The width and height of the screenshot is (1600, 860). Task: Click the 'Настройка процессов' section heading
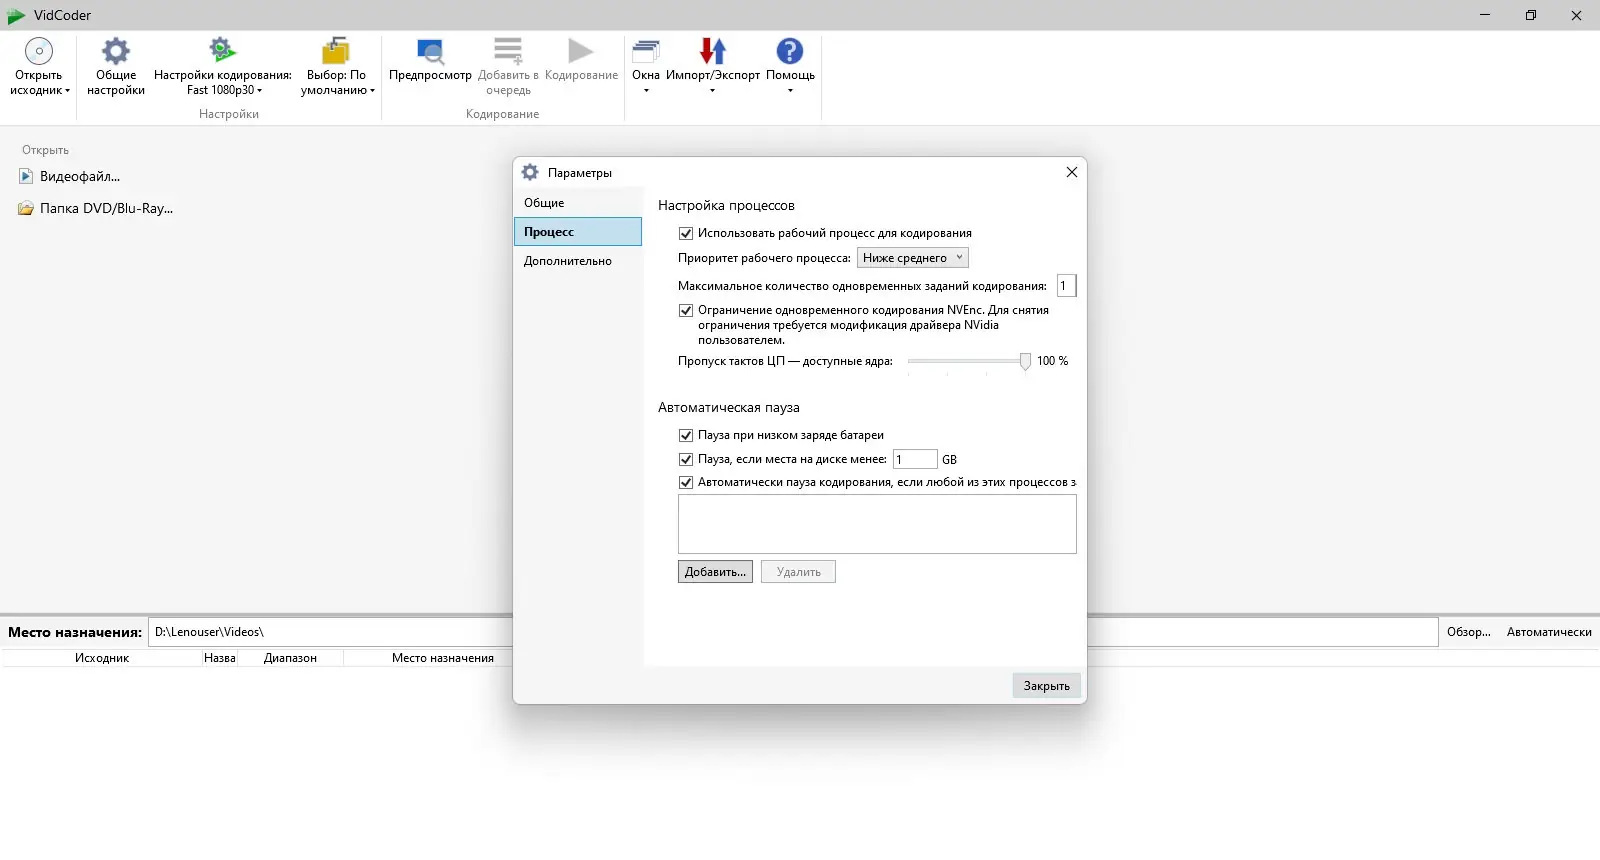(x=726, y=206)
